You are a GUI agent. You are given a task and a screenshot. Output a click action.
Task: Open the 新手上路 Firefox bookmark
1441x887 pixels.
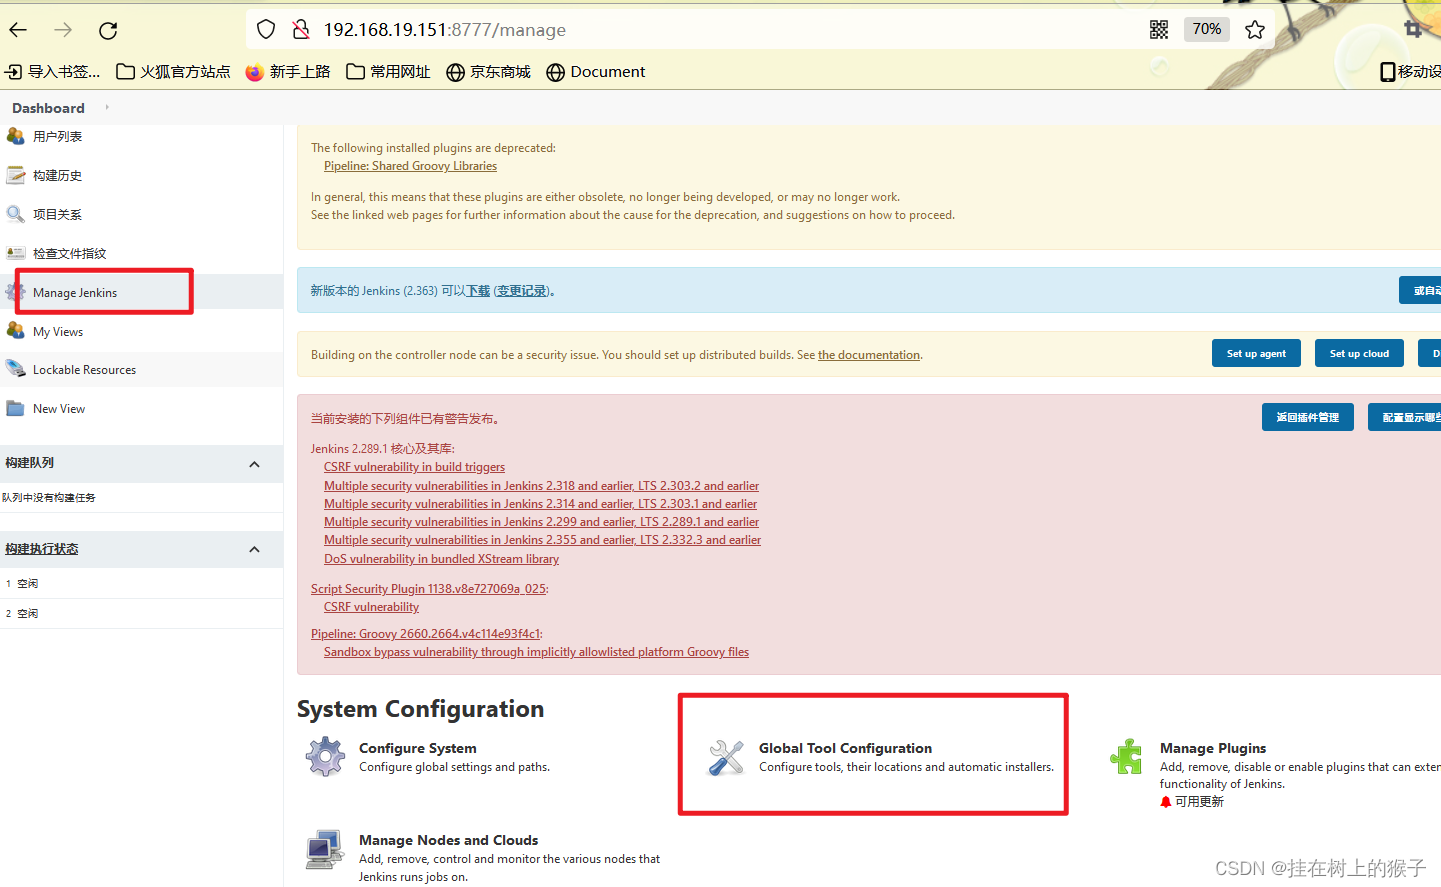pos(288,72)
